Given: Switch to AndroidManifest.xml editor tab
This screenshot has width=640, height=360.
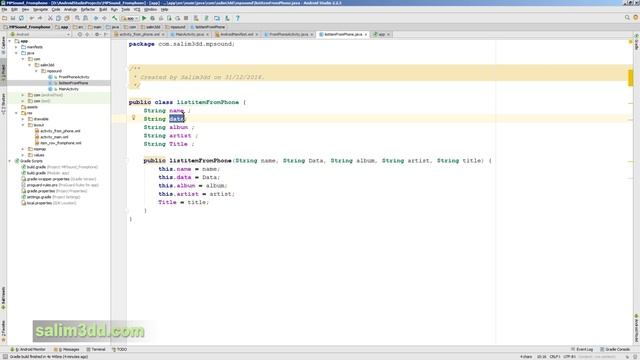Looking at the screenshot, I should coord(237,35).
